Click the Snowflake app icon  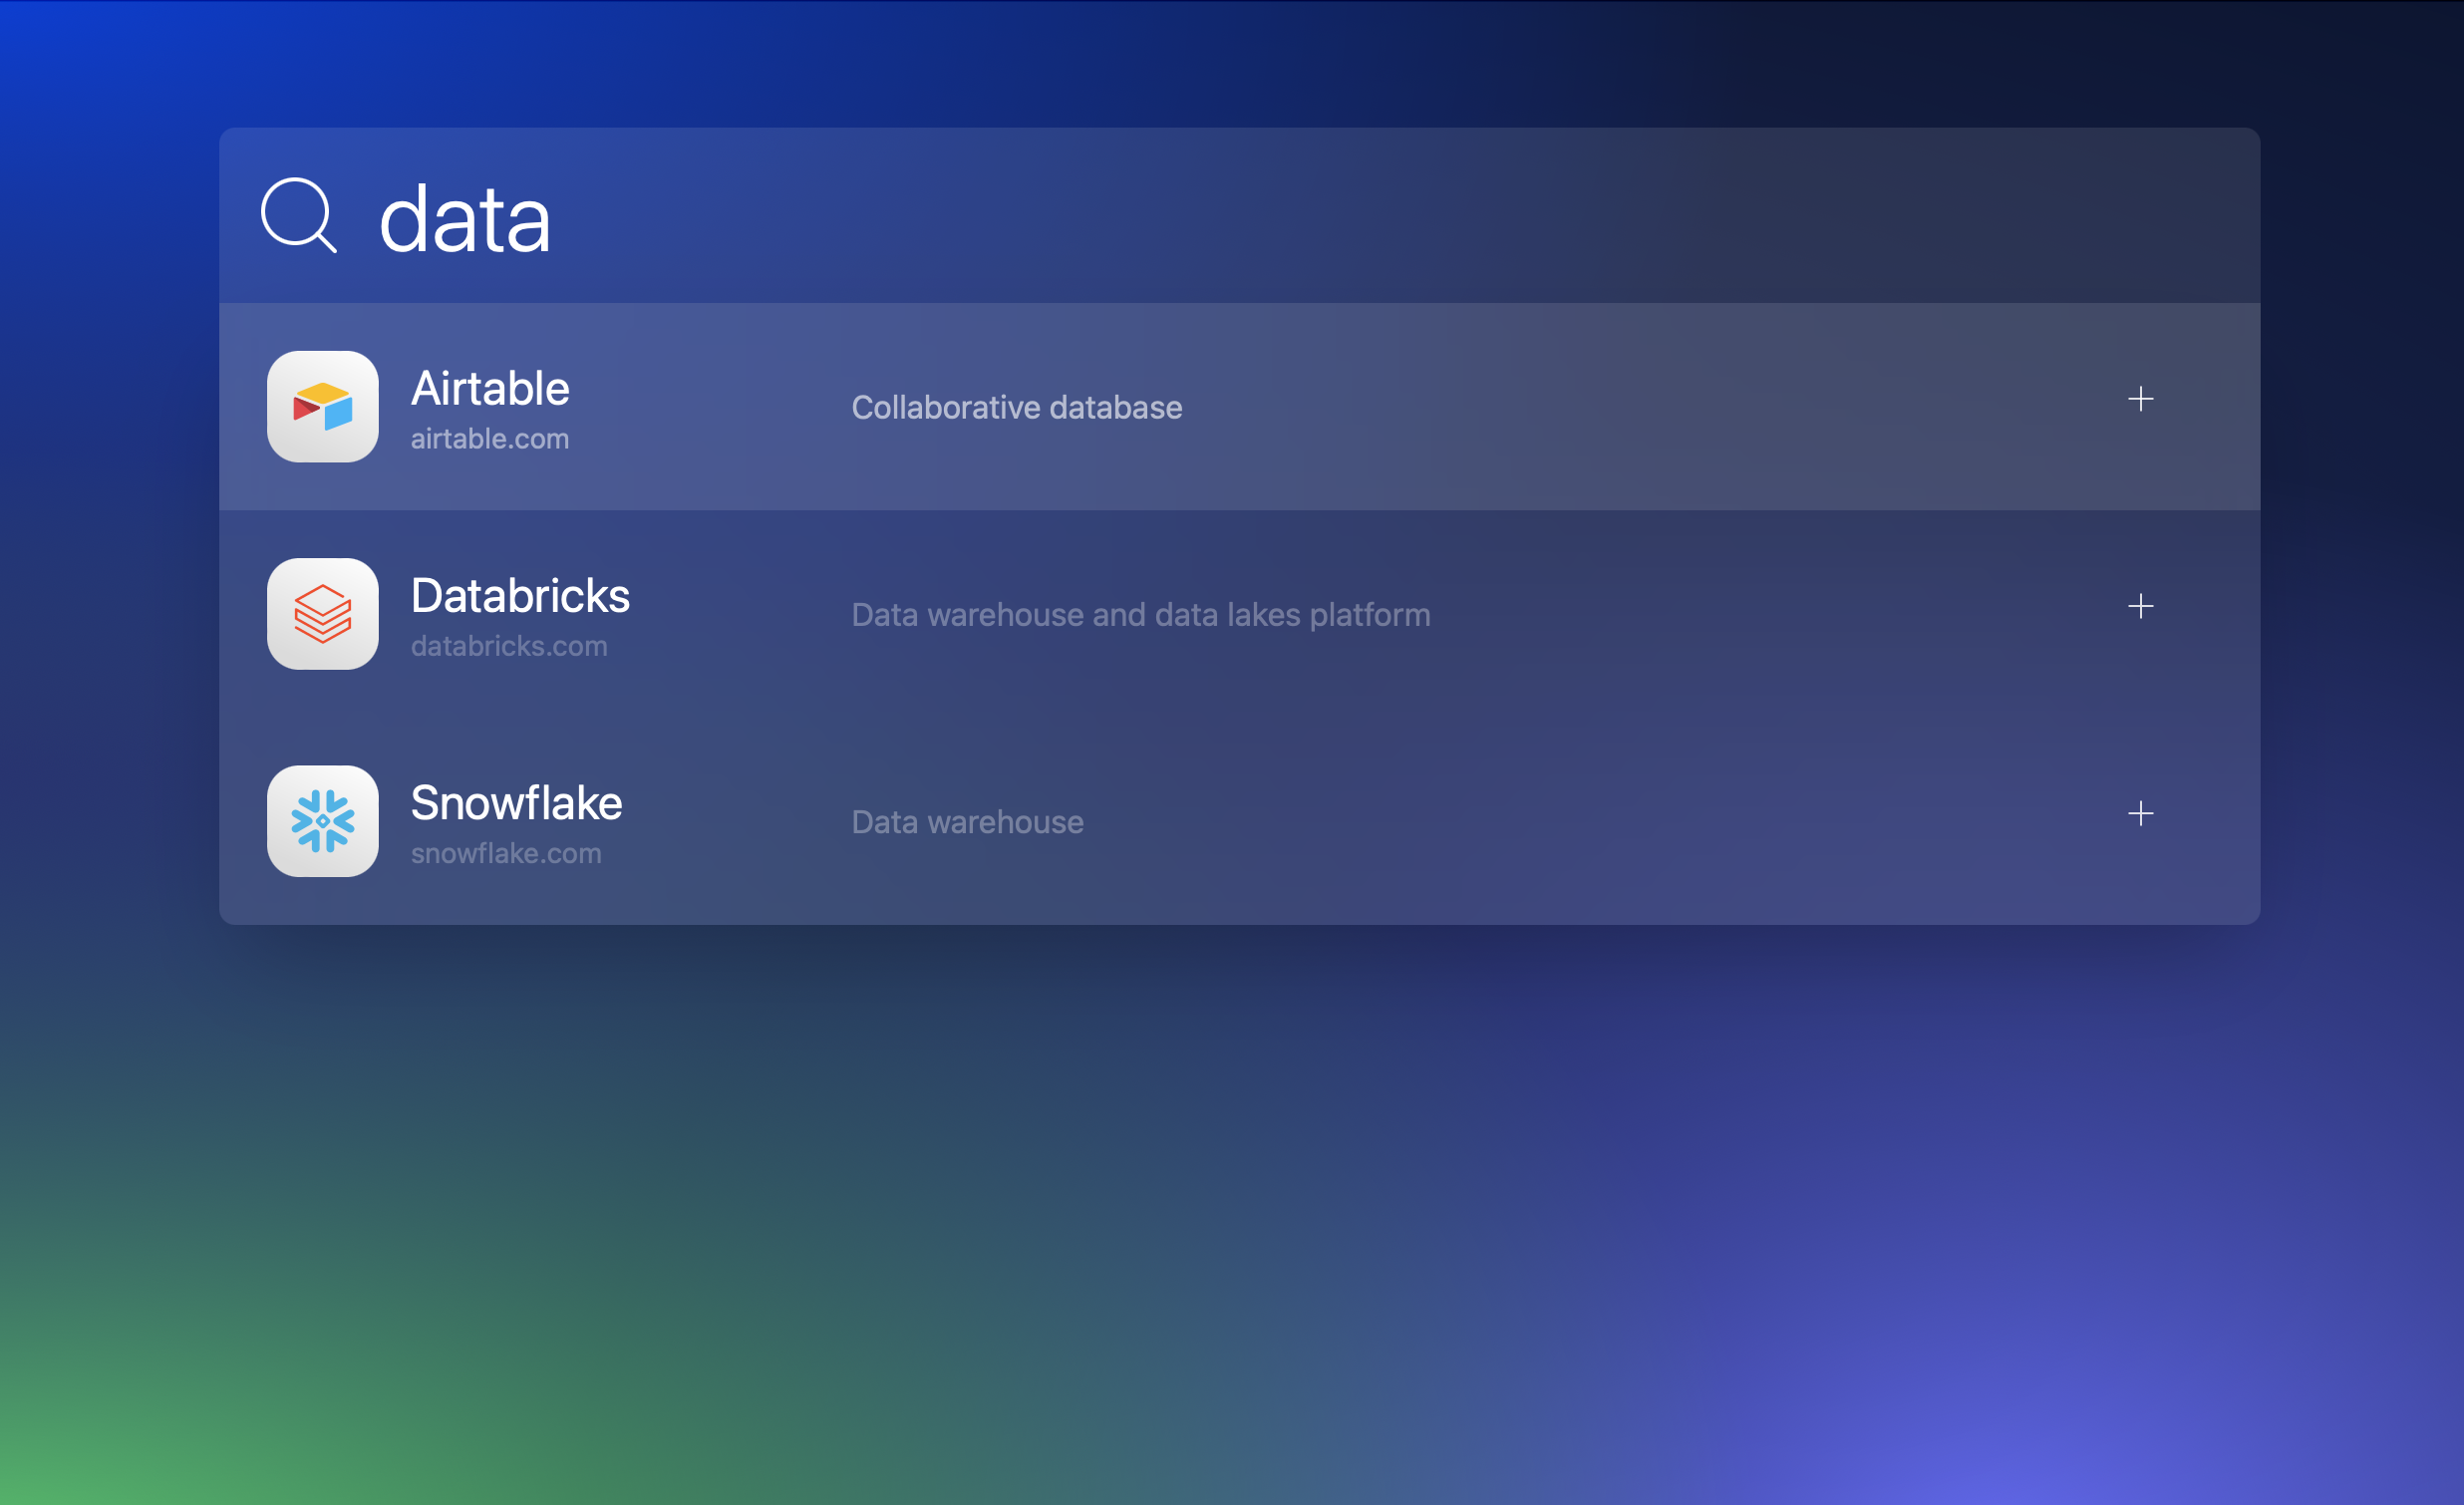click(322, 821)
